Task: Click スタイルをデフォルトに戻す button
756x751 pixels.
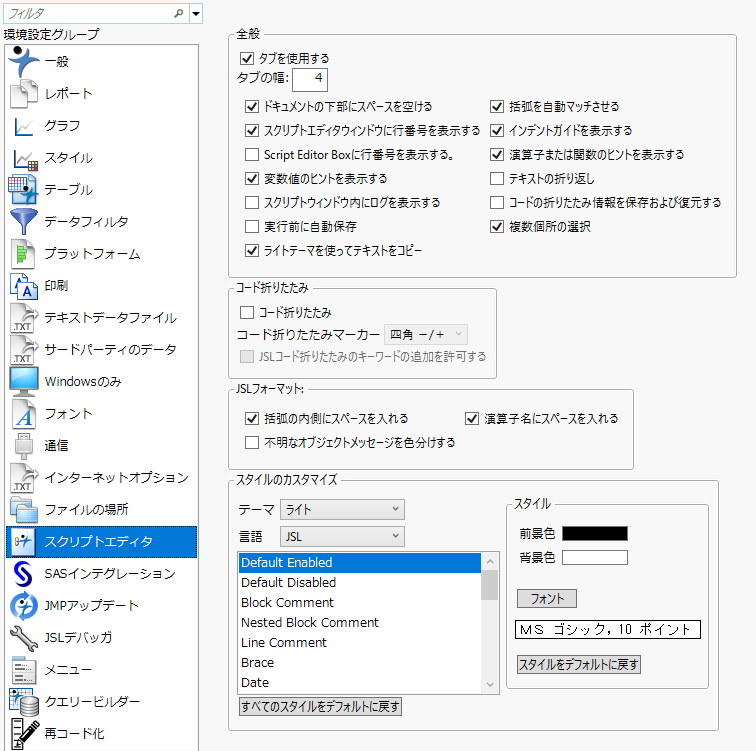Action: point(579,665)
